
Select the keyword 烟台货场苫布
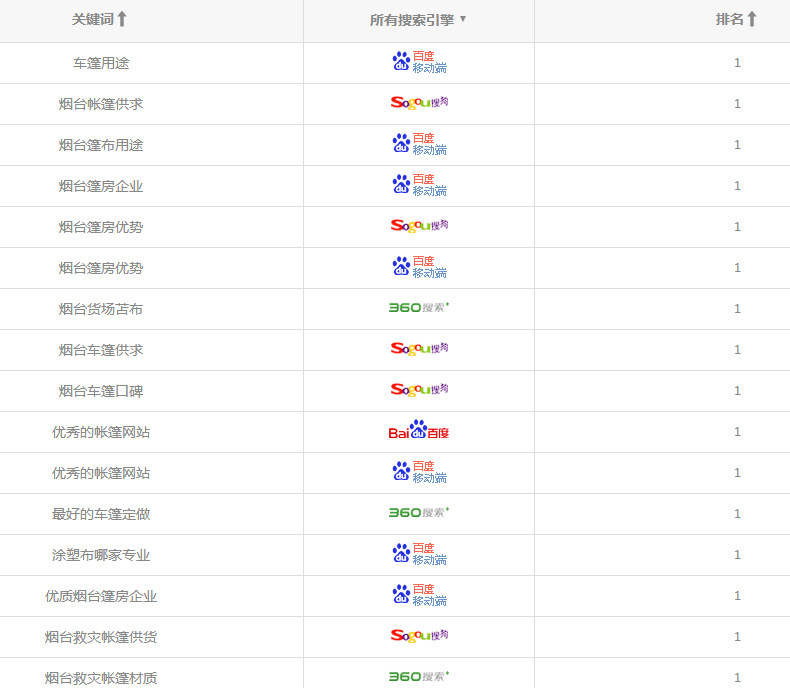(101, 309)
